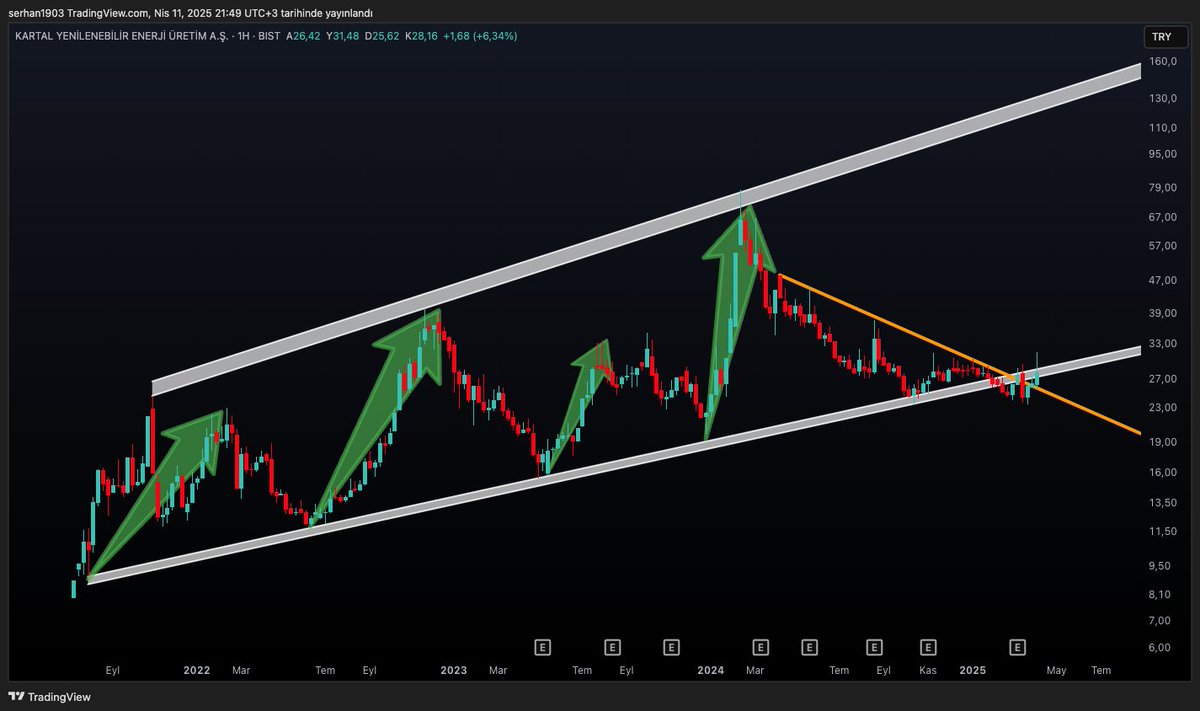
Task: Click the E marker between 2025 and May
Action: point(1017,647)
